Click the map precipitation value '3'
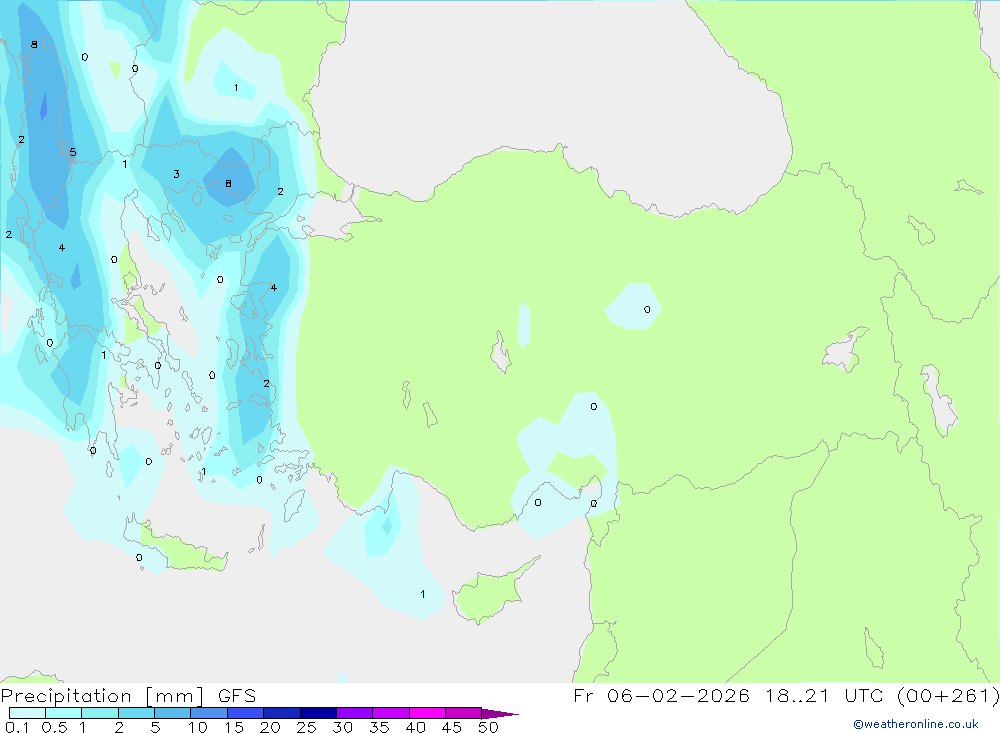This screenshot has height=733, width=1000. point(176,174)
